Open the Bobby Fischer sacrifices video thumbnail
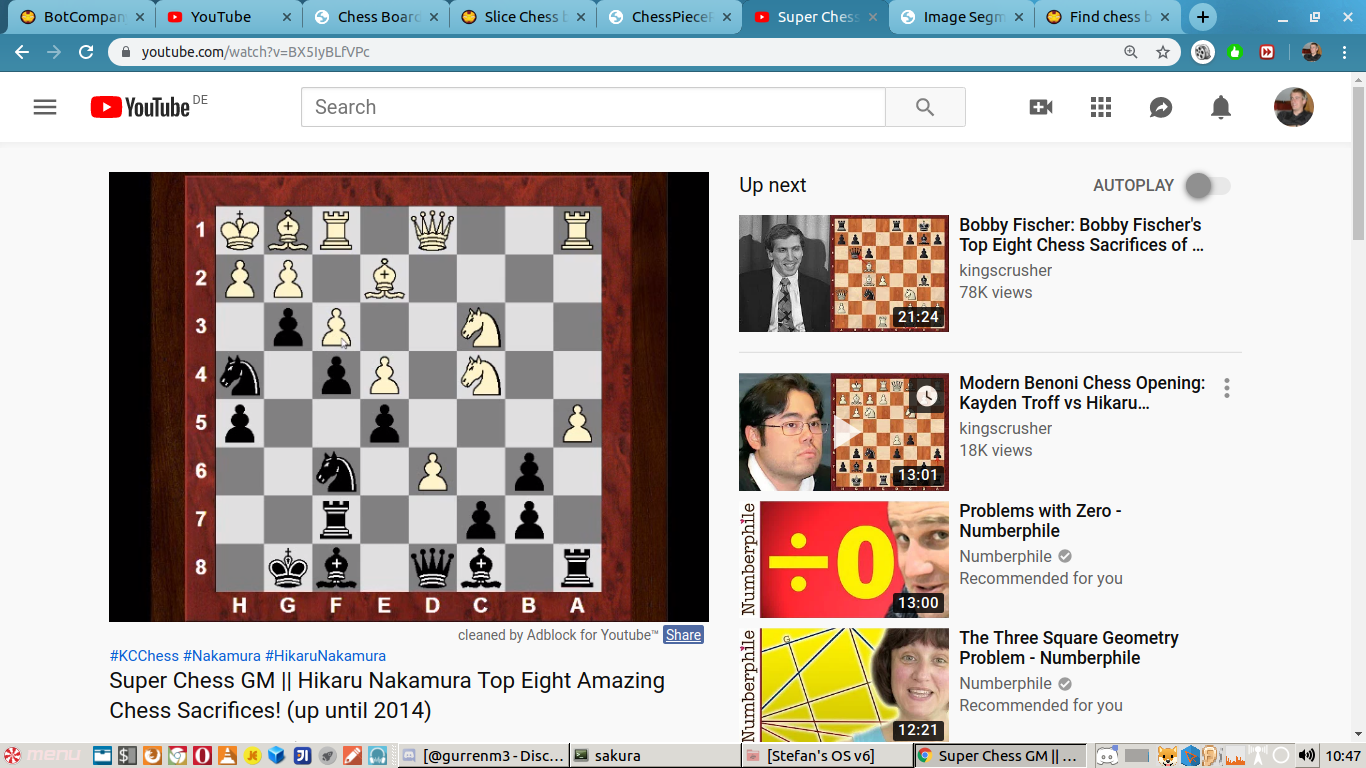 (x=843, y=273)
